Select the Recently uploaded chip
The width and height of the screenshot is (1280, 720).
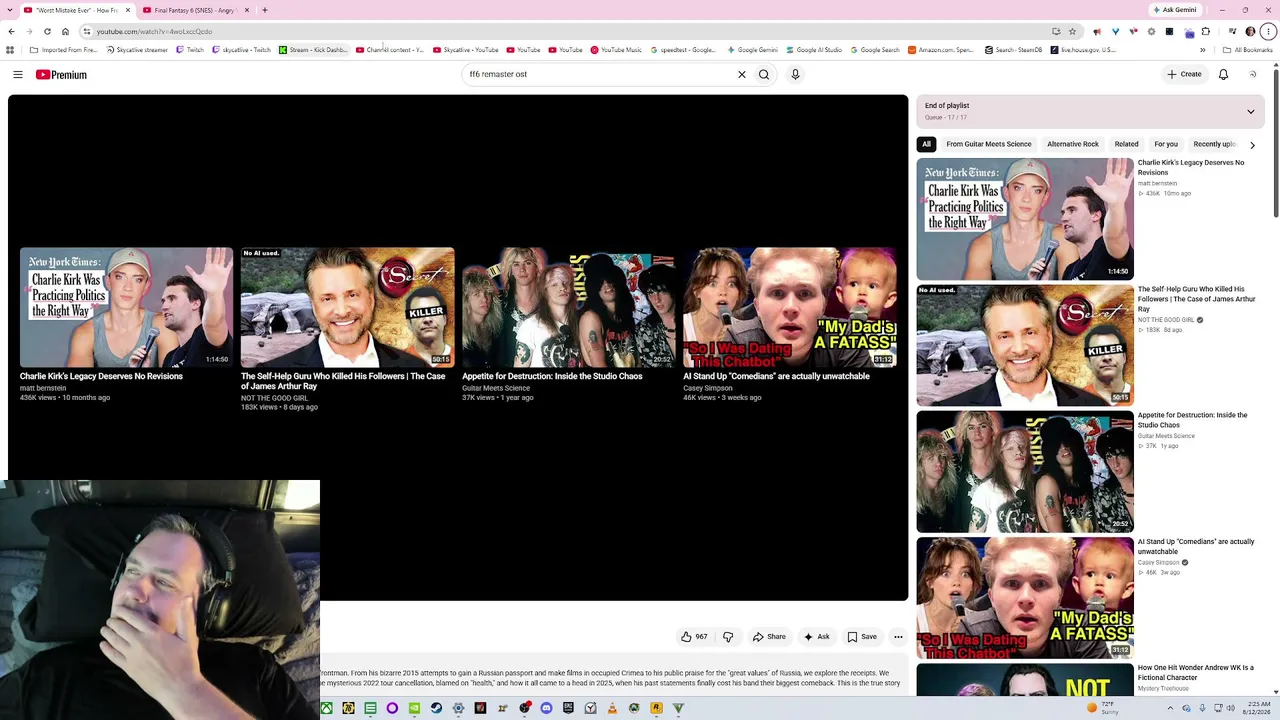[1215, 144]
